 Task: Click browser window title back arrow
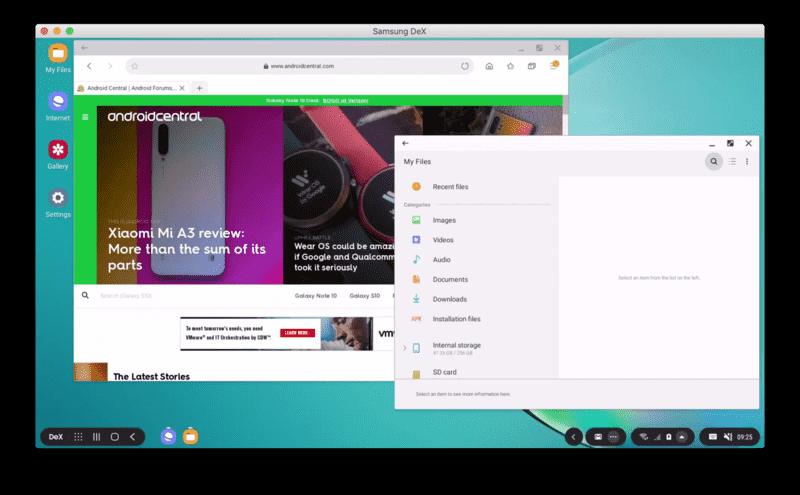pyautogui.click(x=84, y=47)
